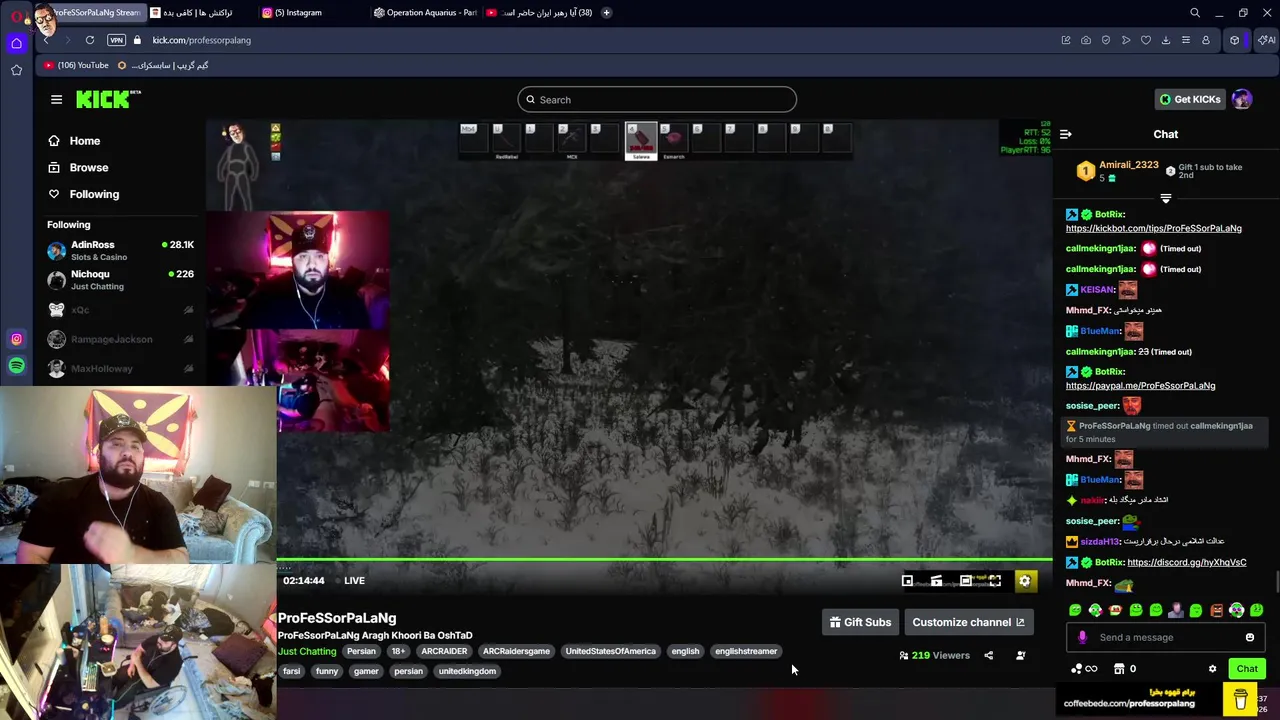Click the last green quick emote

point(1256,610)
